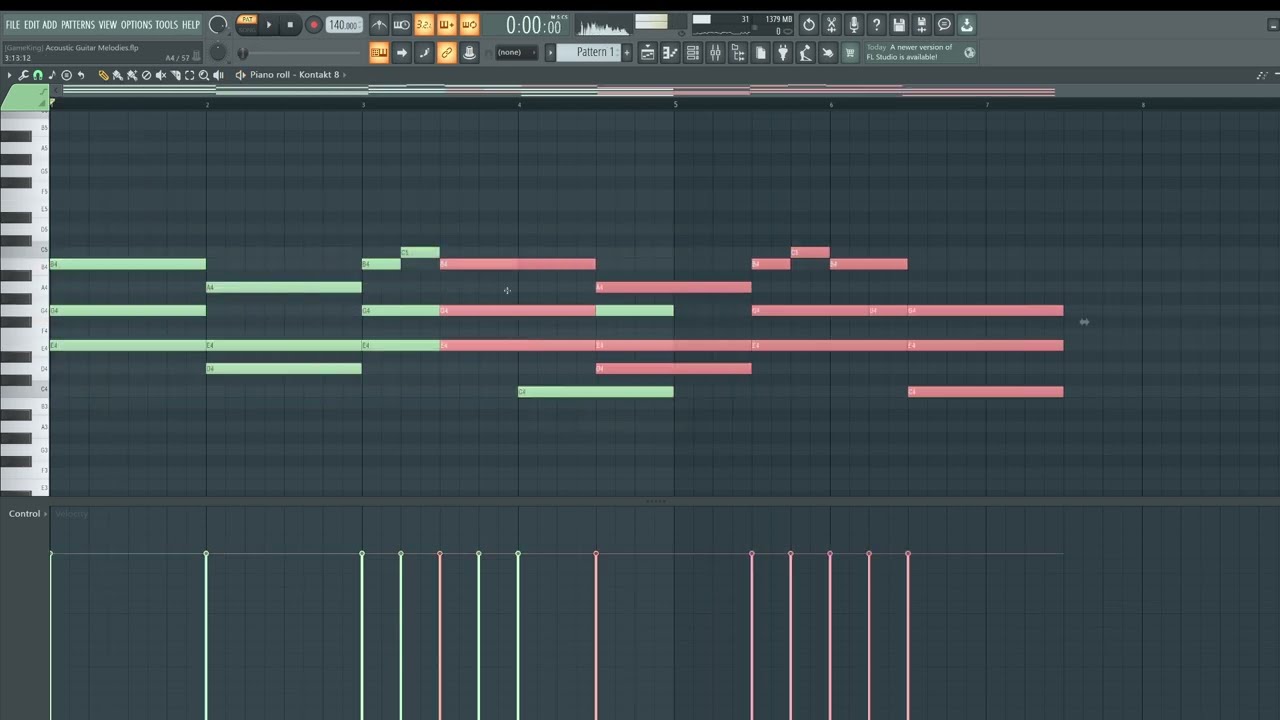1280x720 pixels.
Task: Open the Browser icon
Action: pos(738,53)
